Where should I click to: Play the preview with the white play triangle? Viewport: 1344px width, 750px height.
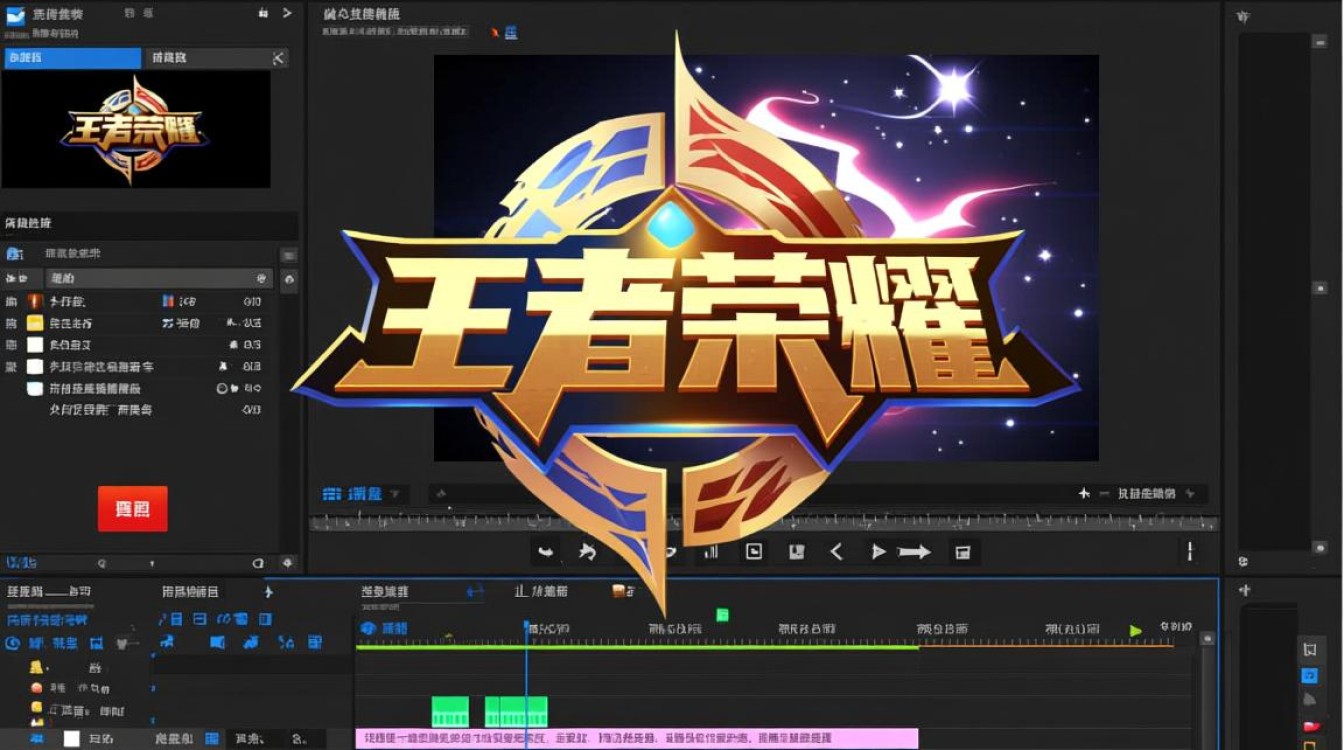click(878, 551)
